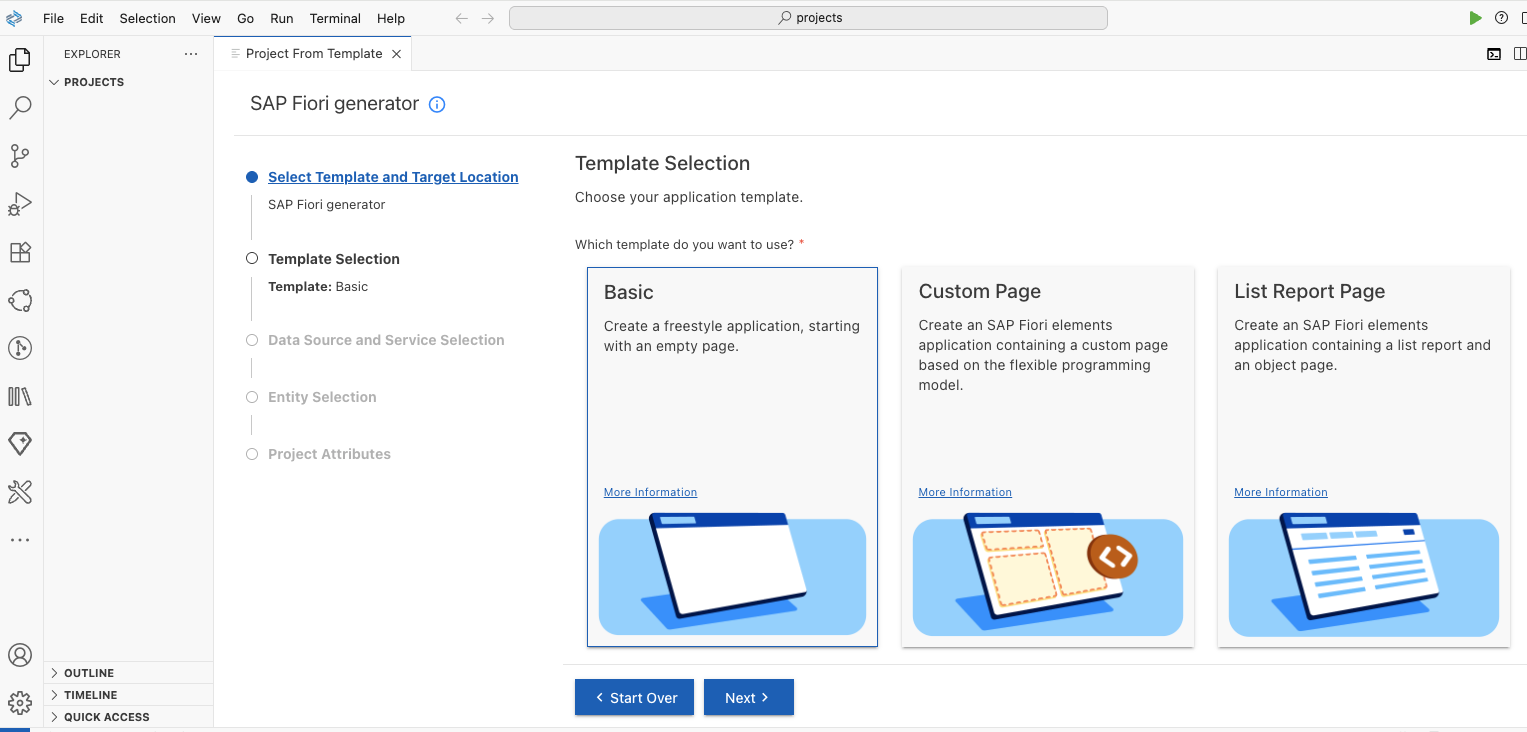Open the Accounts person icon

click(20, 655)
